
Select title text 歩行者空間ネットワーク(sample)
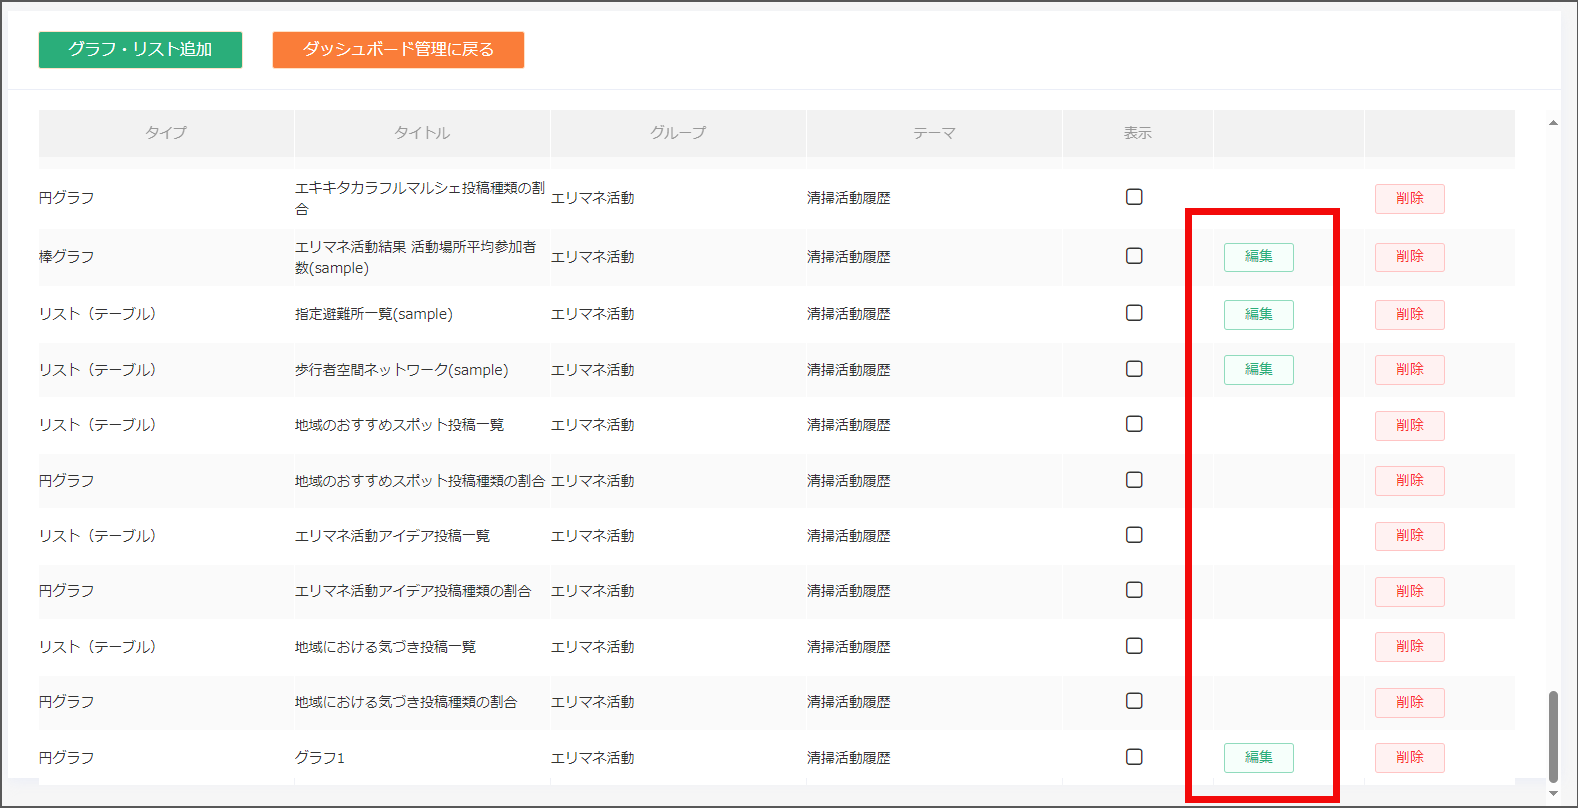click(x=402, y=370)
